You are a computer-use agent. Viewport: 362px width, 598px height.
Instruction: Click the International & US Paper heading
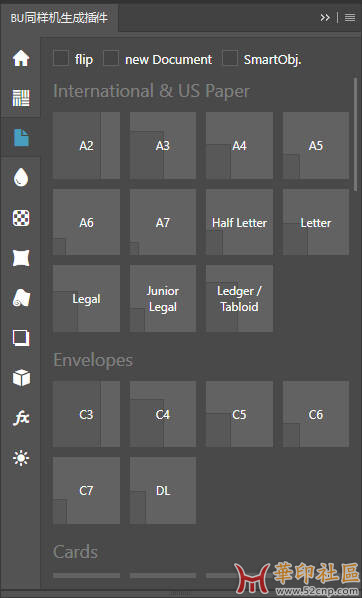(151, 92)
